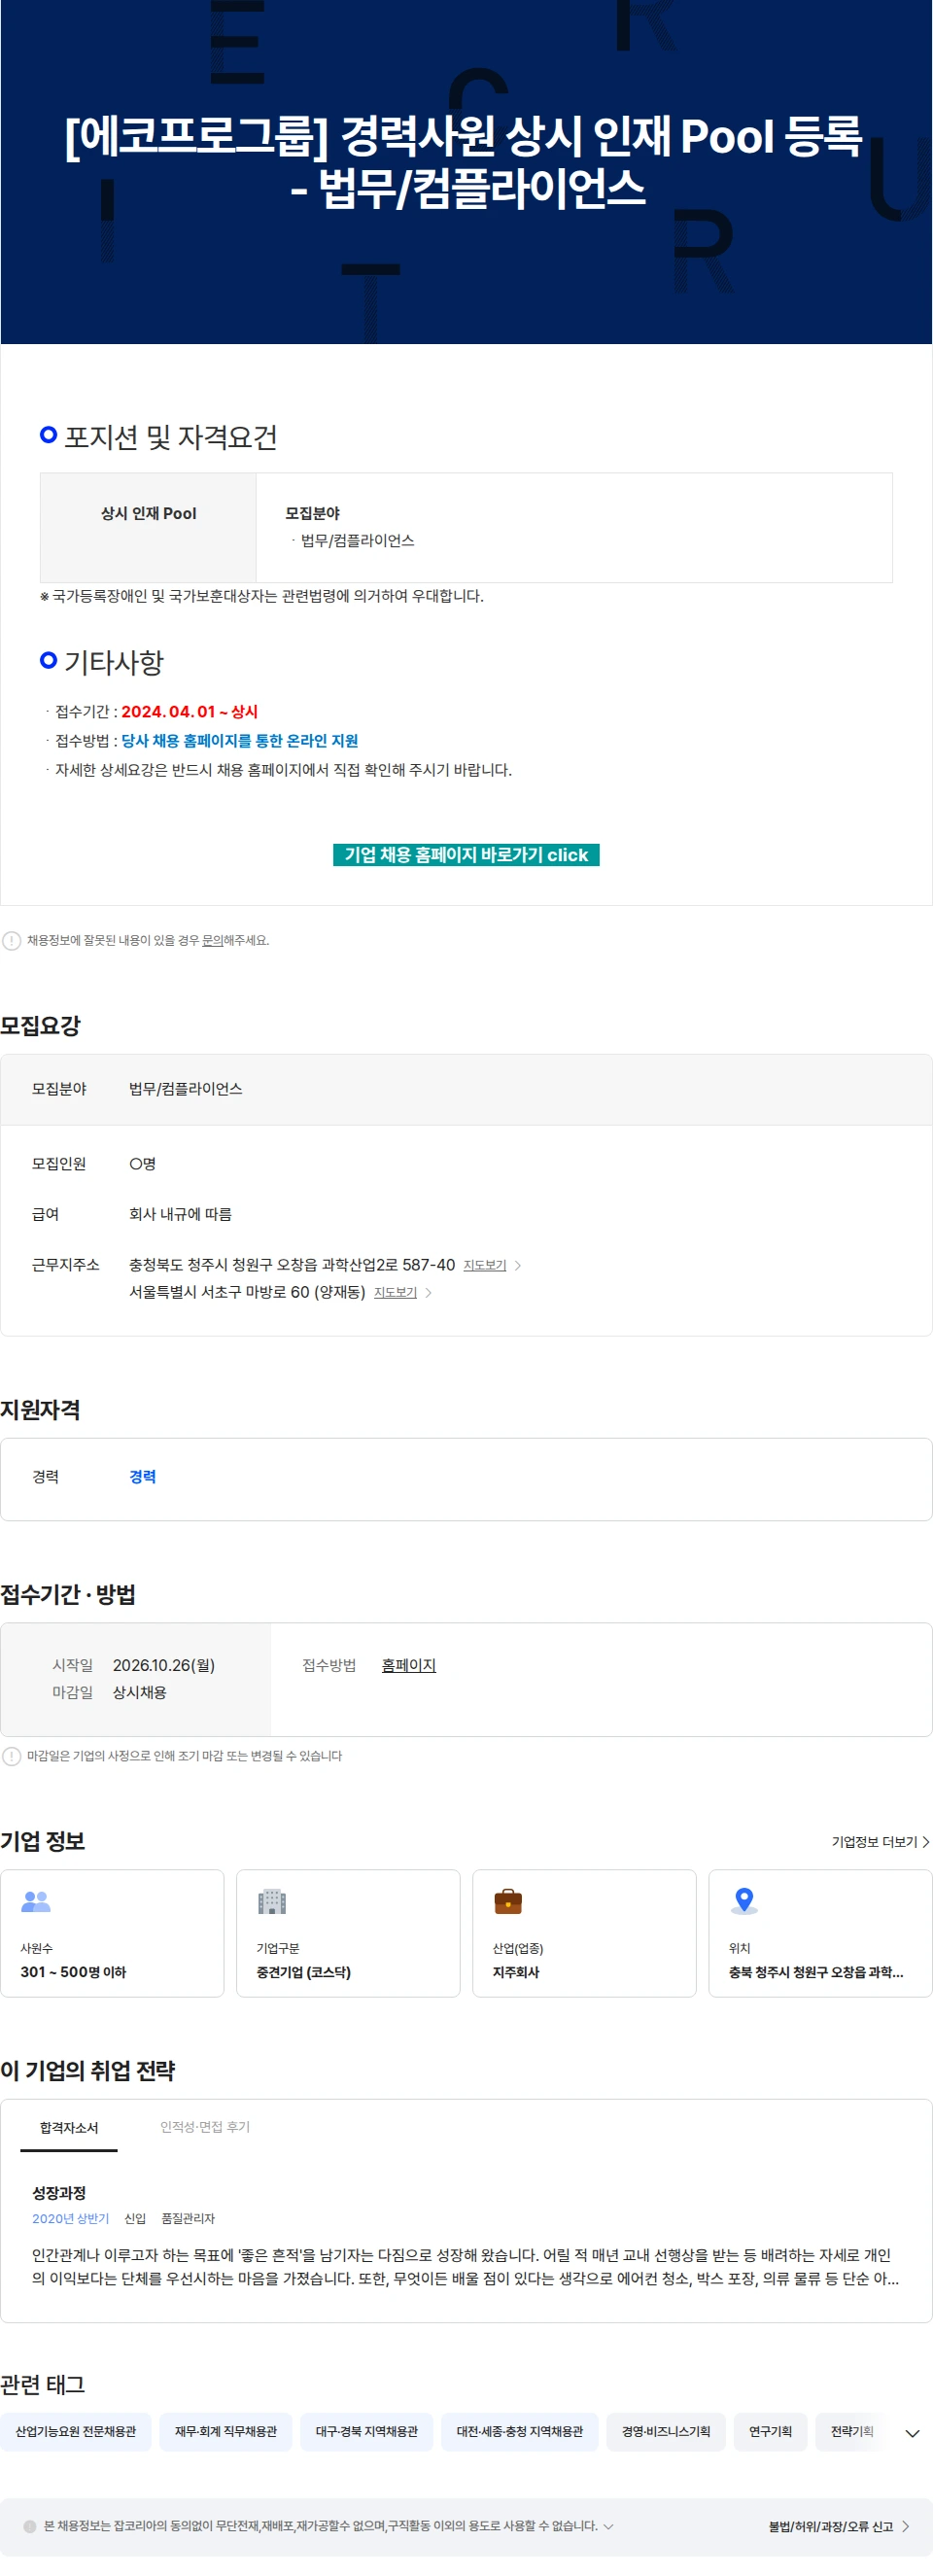933x2576 pixels.
Task: Click the 2024.04.01 ~ 상시 date text
Action: [x=189, y=711]
